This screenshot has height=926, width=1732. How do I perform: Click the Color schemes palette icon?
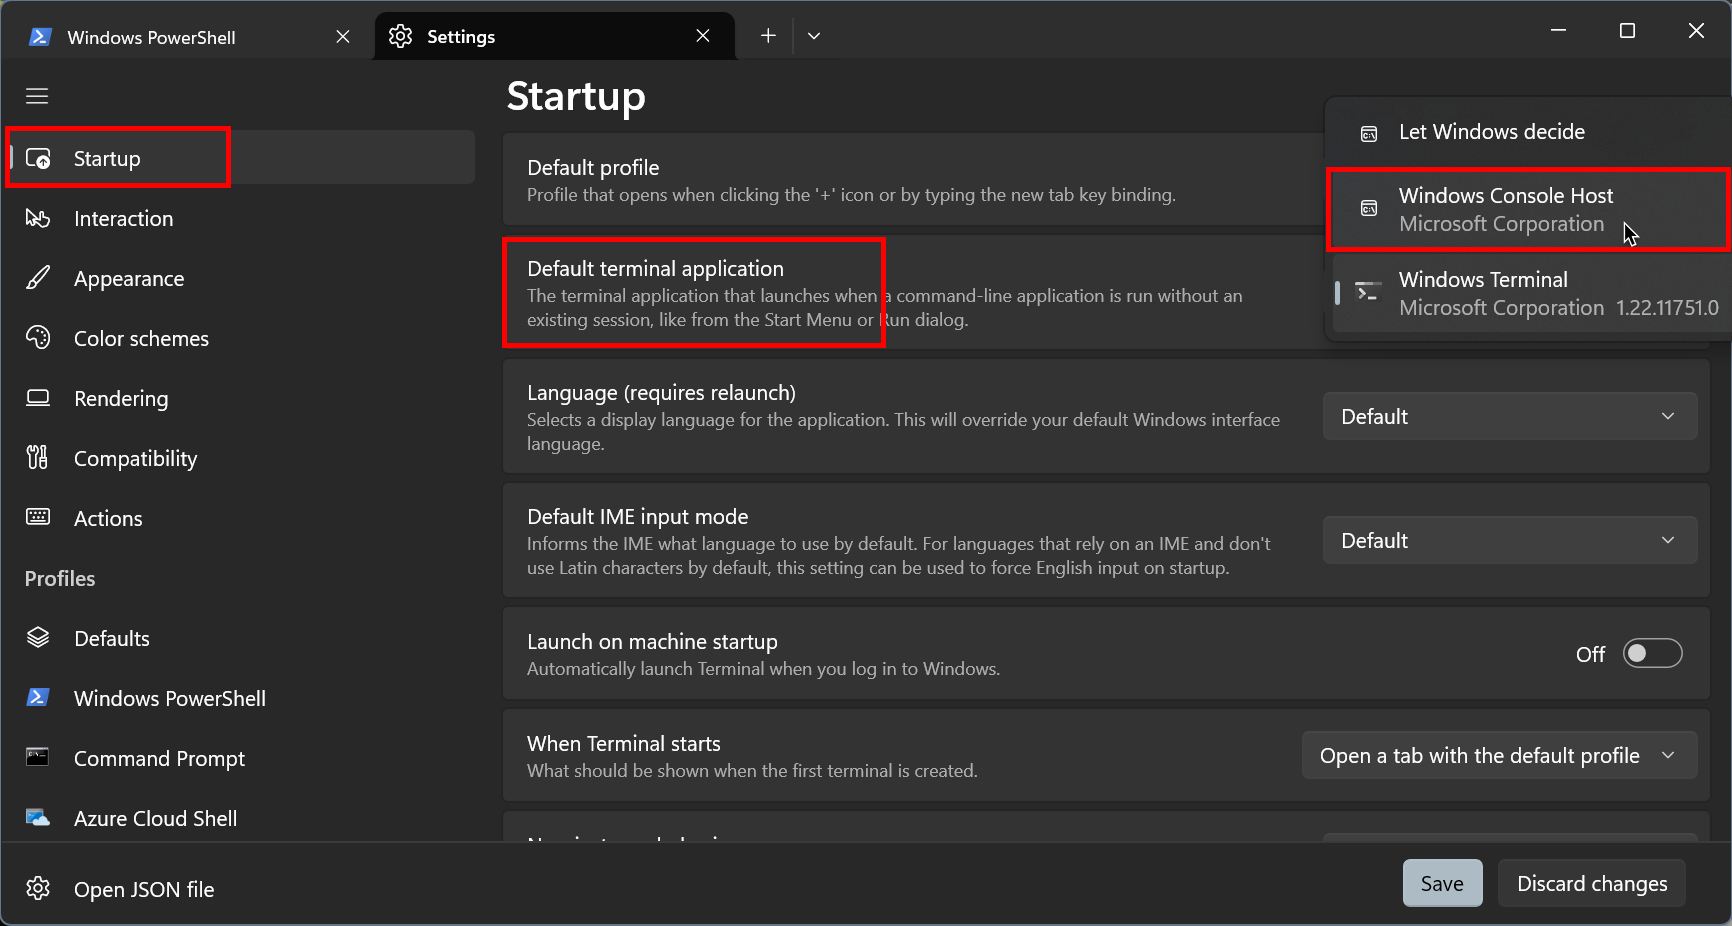click(x=38, y=338)
